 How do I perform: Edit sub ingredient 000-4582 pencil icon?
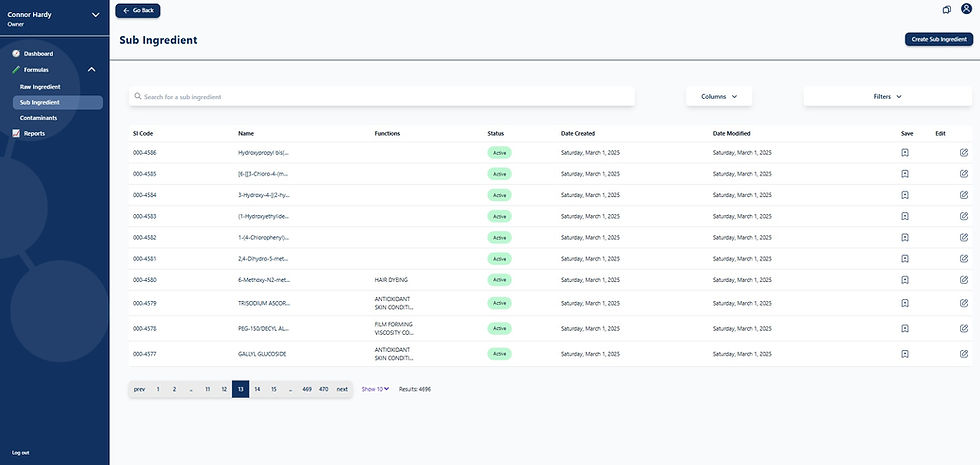tap(964, 238)
